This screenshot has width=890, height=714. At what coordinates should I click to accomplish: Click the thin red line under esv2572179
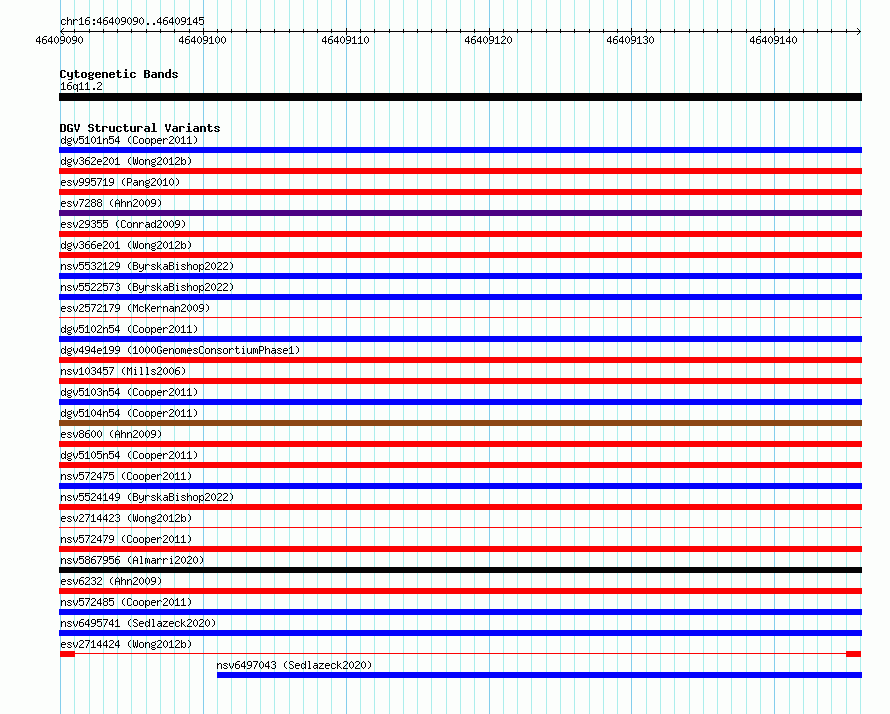[460, 318]
